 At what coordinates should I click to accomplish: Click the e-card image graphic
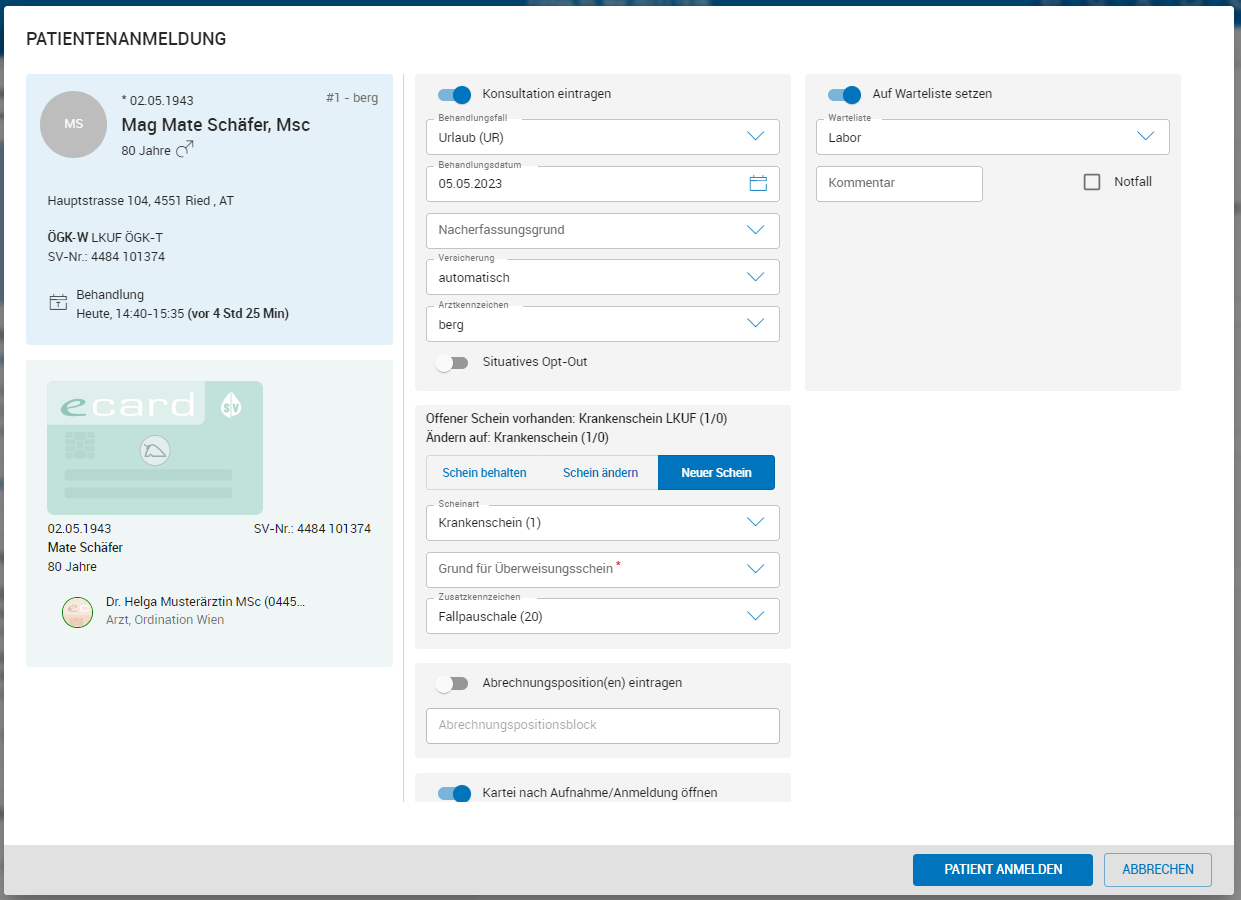155,448
